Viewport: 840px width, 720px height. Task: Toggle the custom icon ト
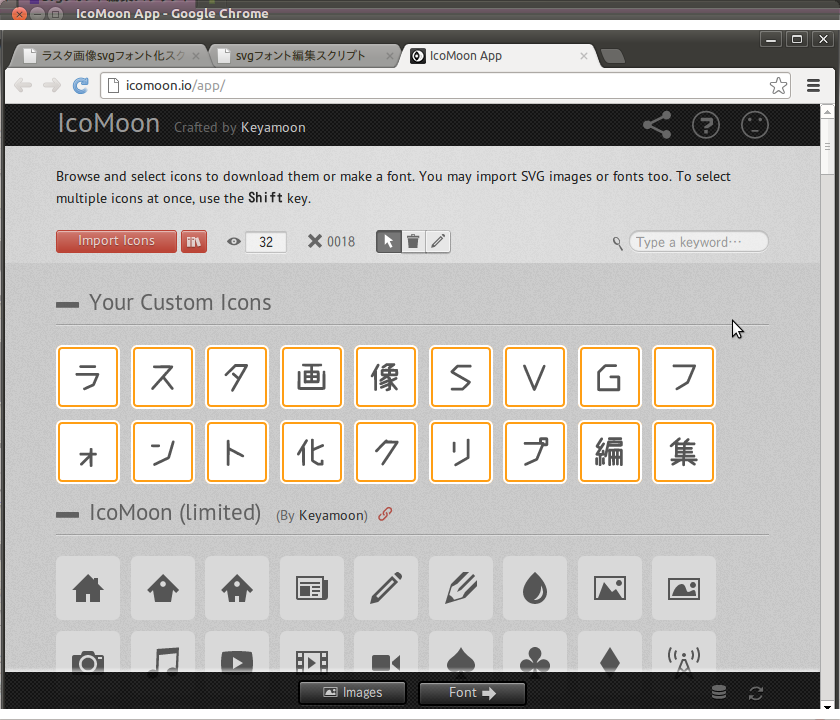[x=237, y=452]
